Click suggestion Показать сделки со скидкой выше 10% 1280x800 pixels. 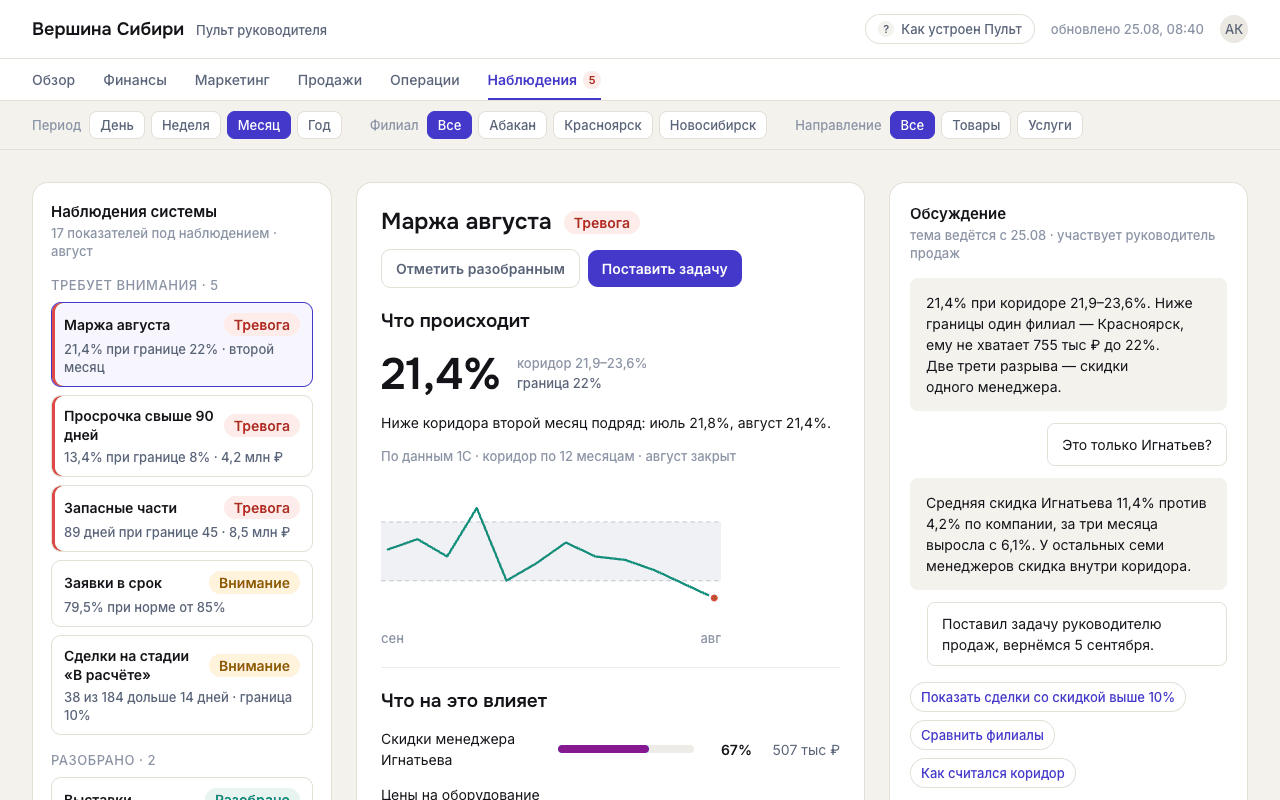click(1048, 697)
